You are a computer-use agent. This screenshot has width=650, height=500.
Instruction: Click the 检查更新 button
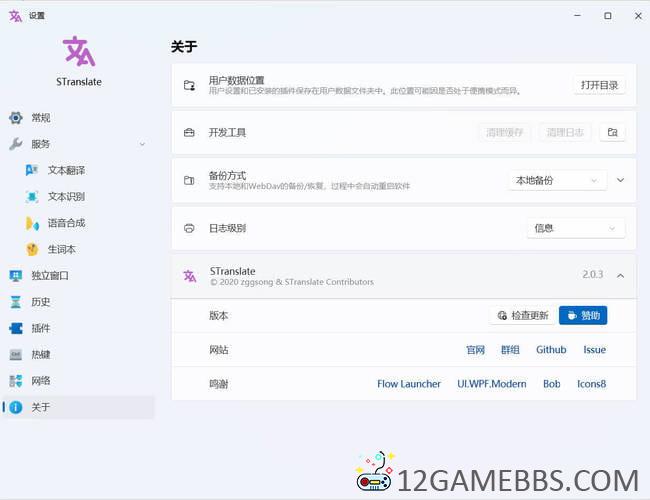tap(522, 316)
